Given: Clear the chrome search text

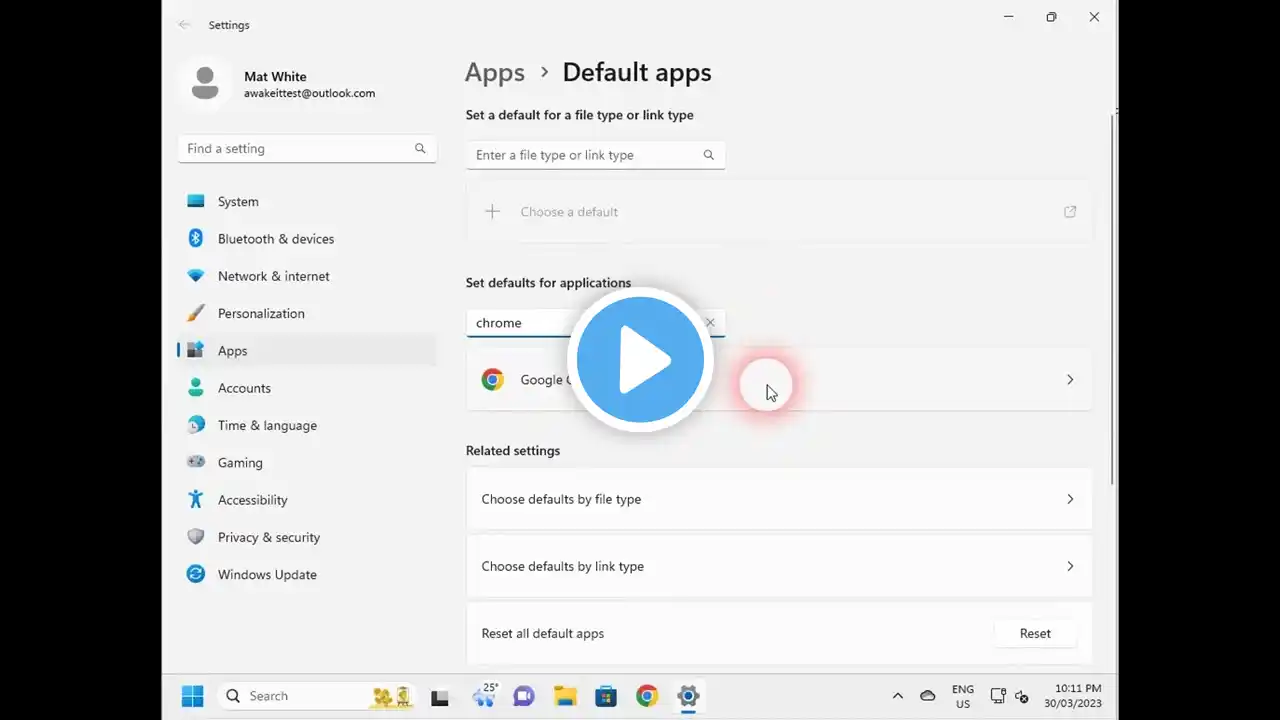Looking at the screenshot, I should [x=710, y=323].
